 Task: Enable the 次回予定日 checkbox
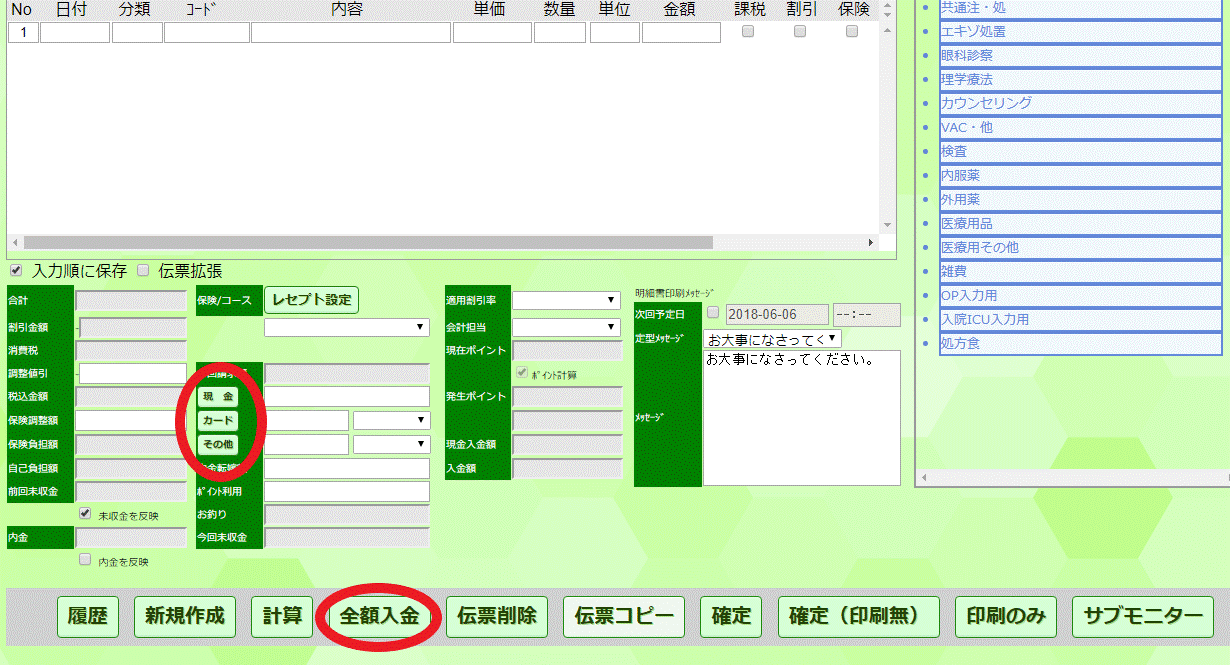[x=713, y=314]
